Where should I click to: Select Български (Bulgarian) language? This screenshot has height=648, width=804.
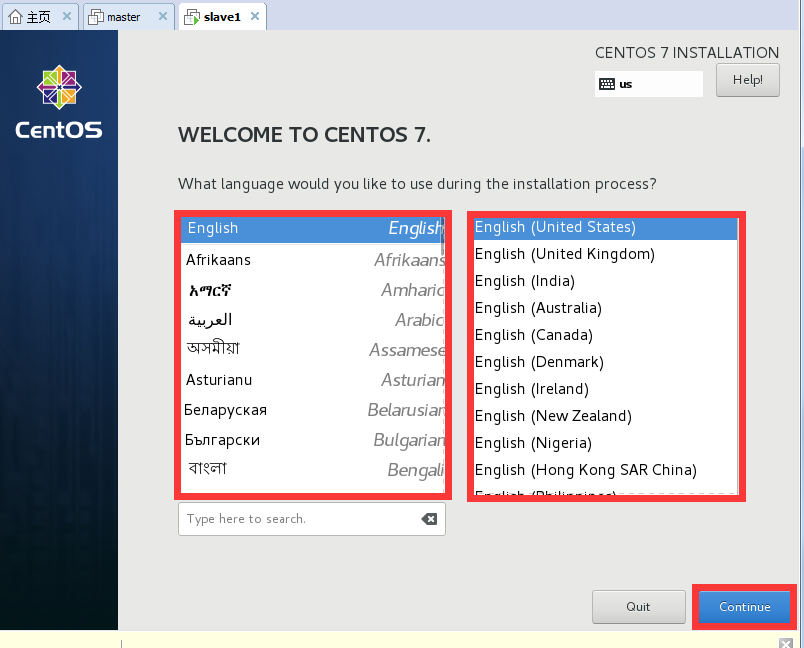coord(312,440)
